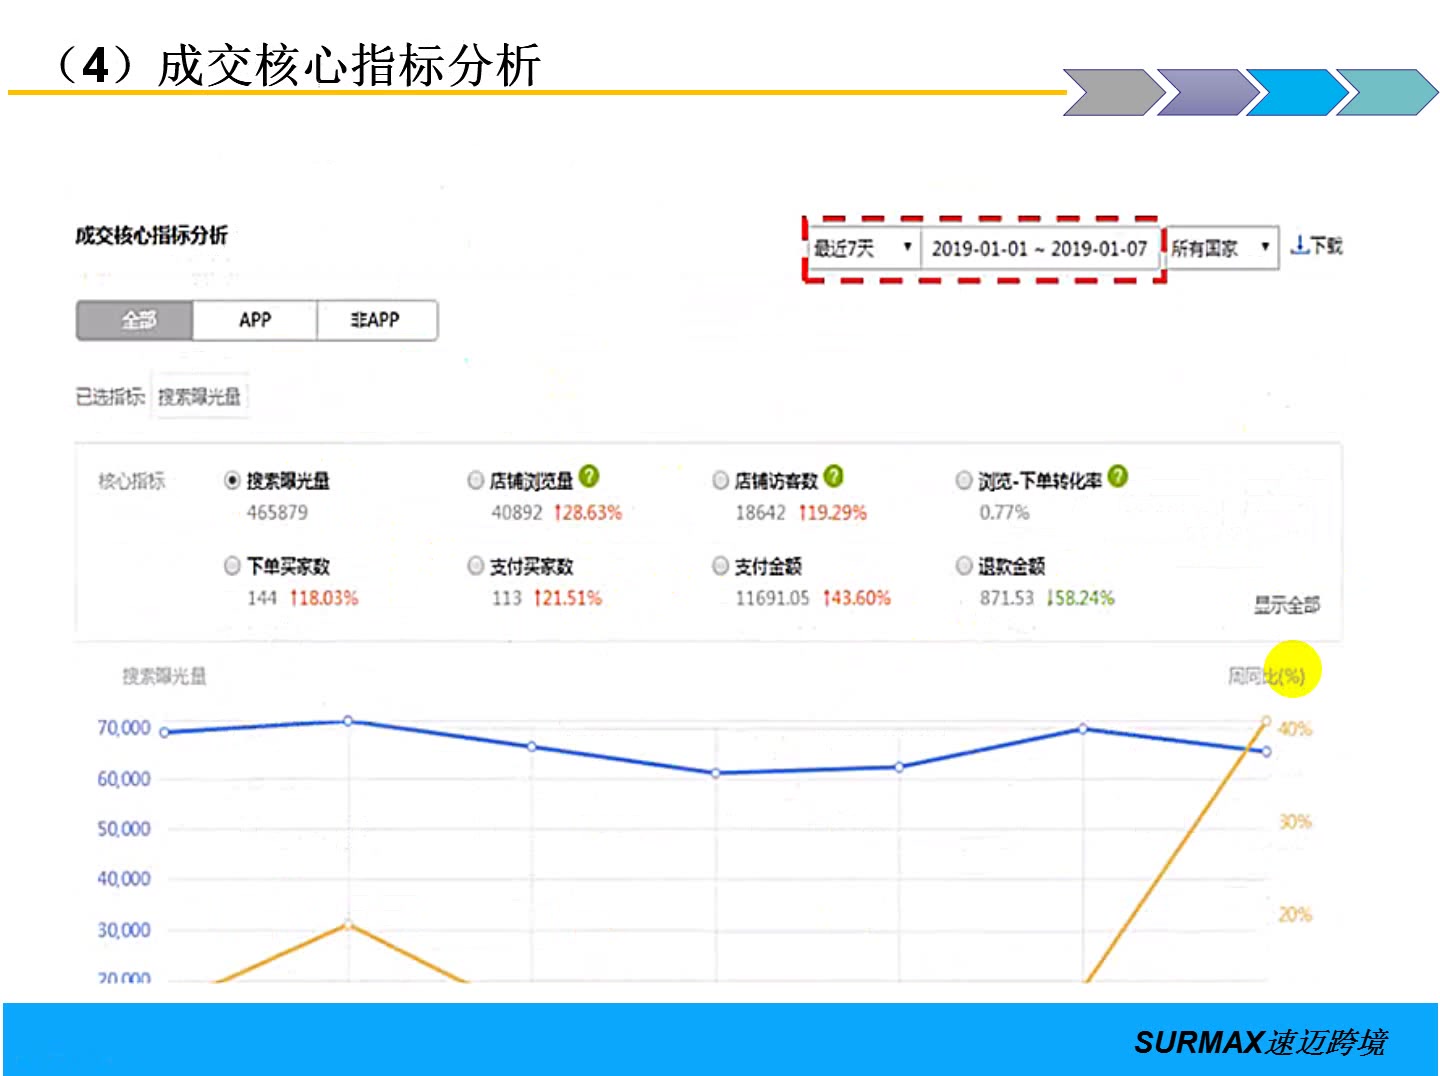1440x1076 pixels.
Task: Expand the 所有国家 country dropdown
Action: [1220, 246]
